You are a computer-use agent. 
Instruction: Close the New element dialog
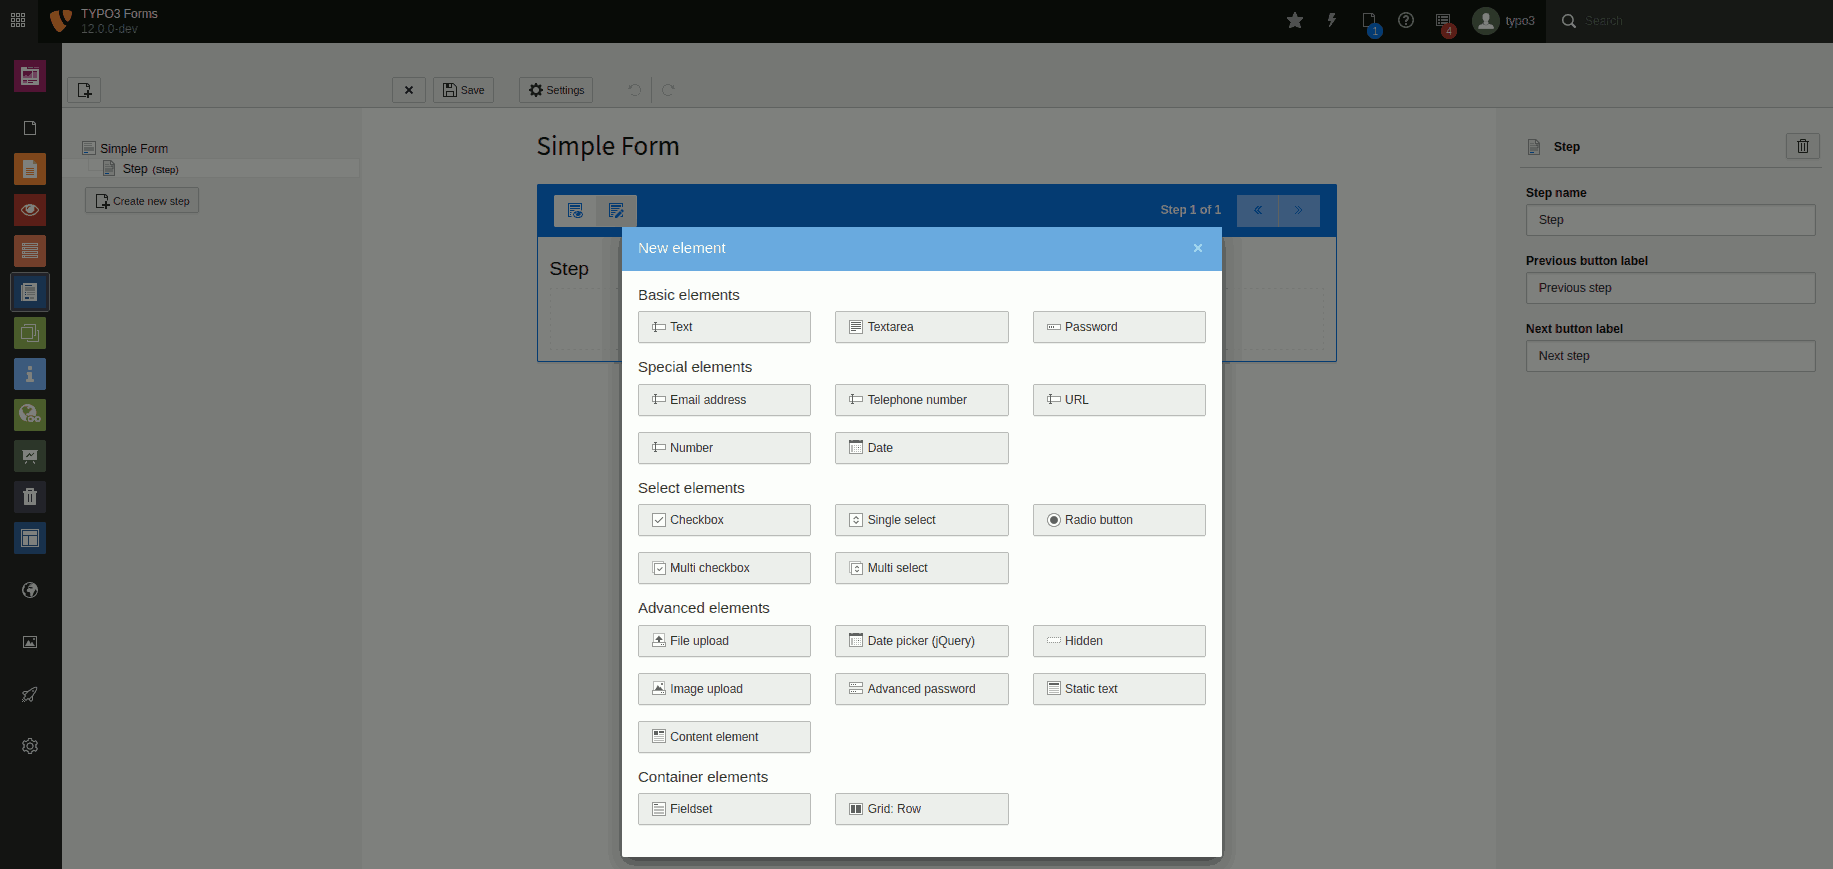[x=1197, y=249]
